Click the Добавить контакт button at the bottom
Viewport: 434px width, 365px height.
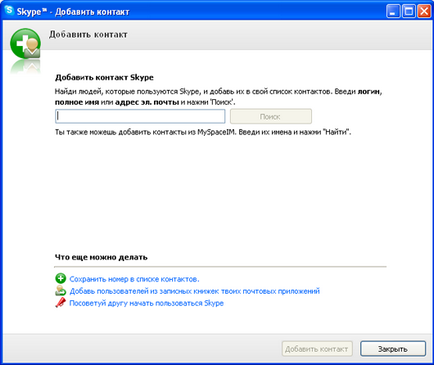point(317,349)
